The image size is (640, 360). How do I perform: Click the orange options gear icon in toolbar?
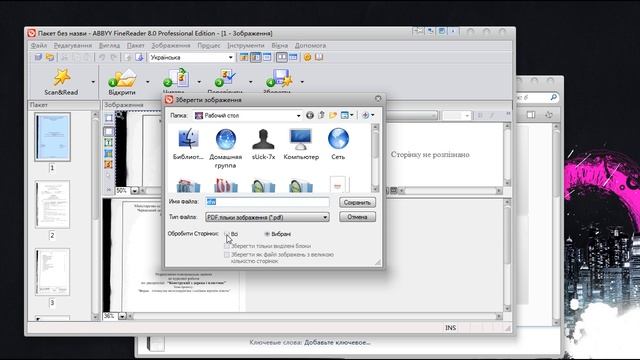307,58
